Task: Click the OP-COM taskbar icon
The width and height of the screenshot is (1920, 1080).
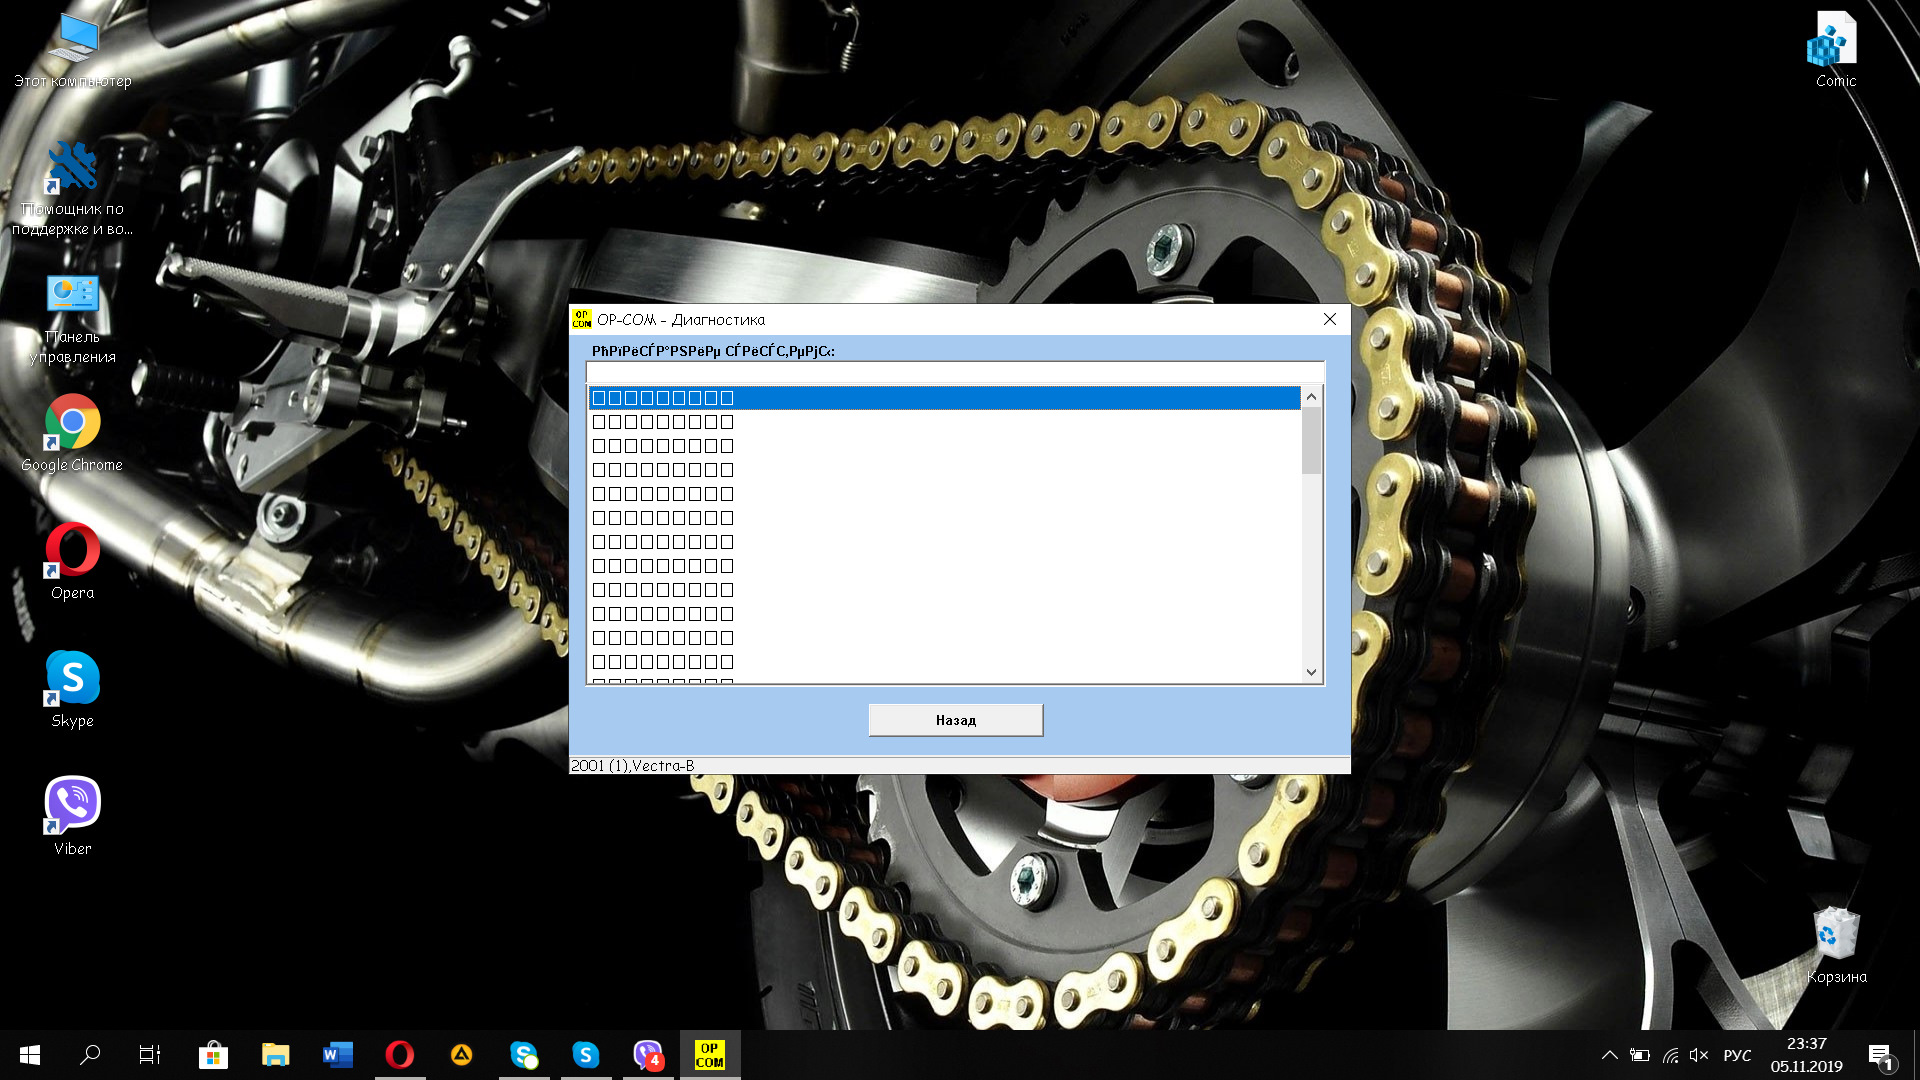Action: pos(710,1055)
